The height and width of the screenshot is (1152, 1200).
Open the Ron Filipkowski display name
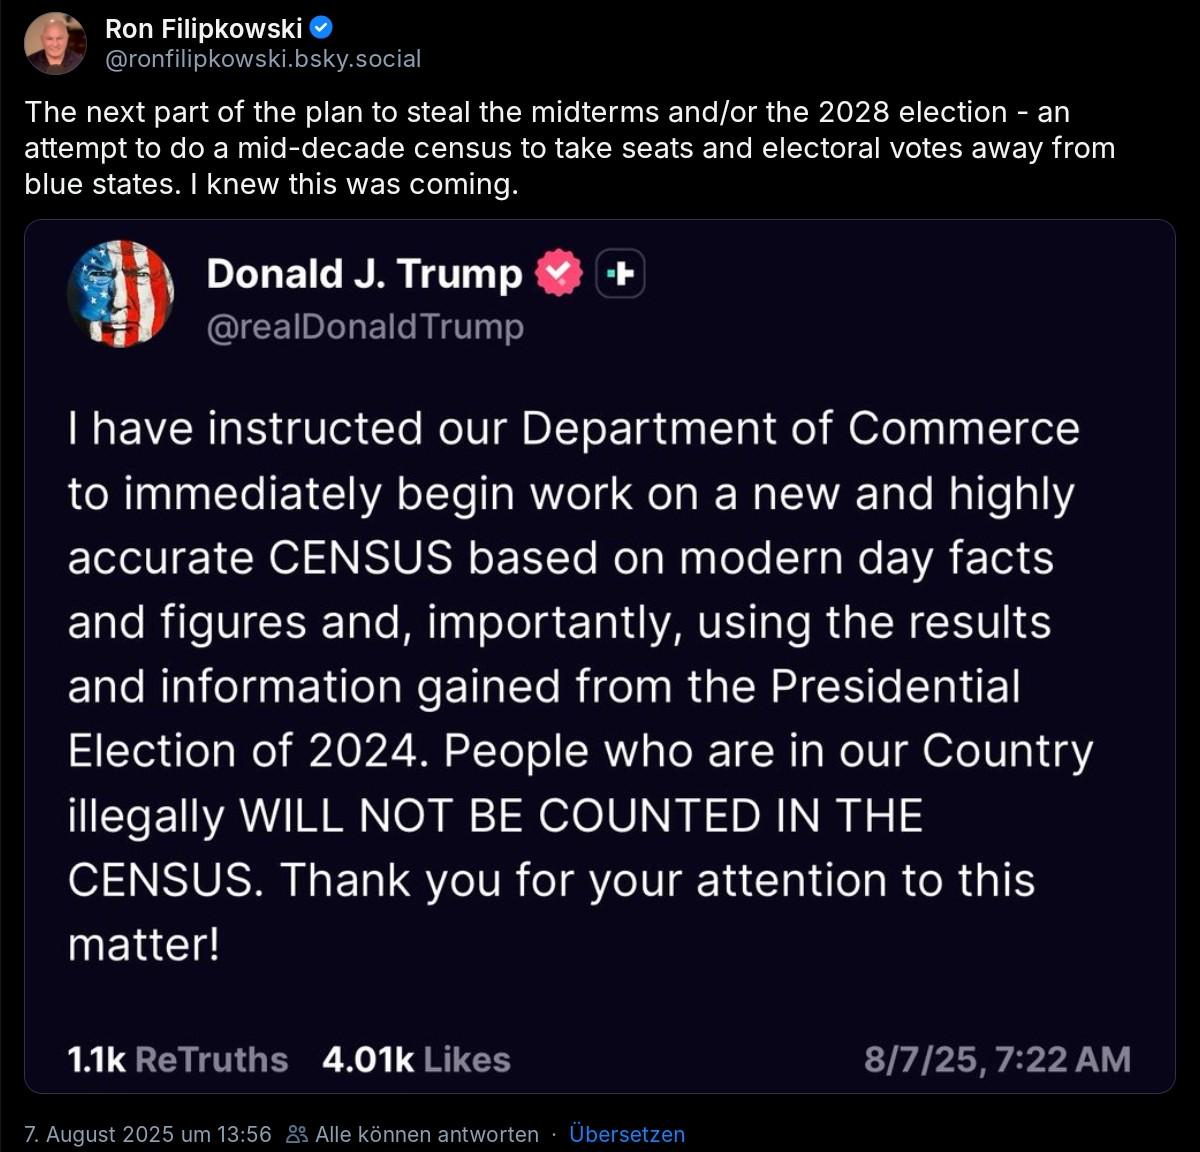coord(203,29)
